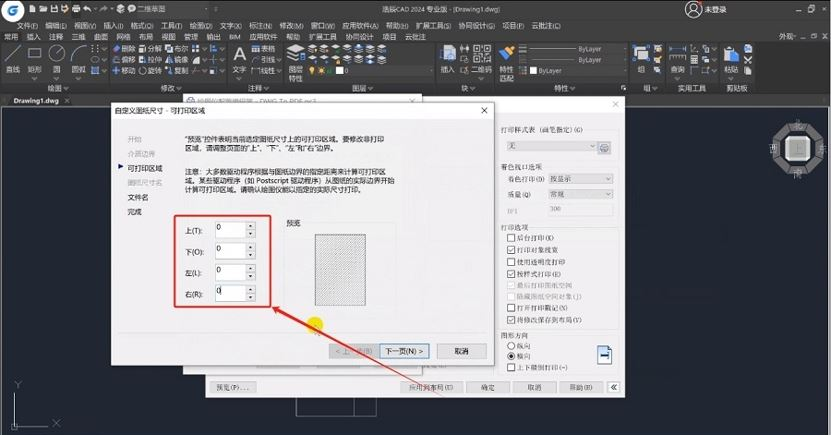Click the Print icon in quick access toolbar

[76, 9]
